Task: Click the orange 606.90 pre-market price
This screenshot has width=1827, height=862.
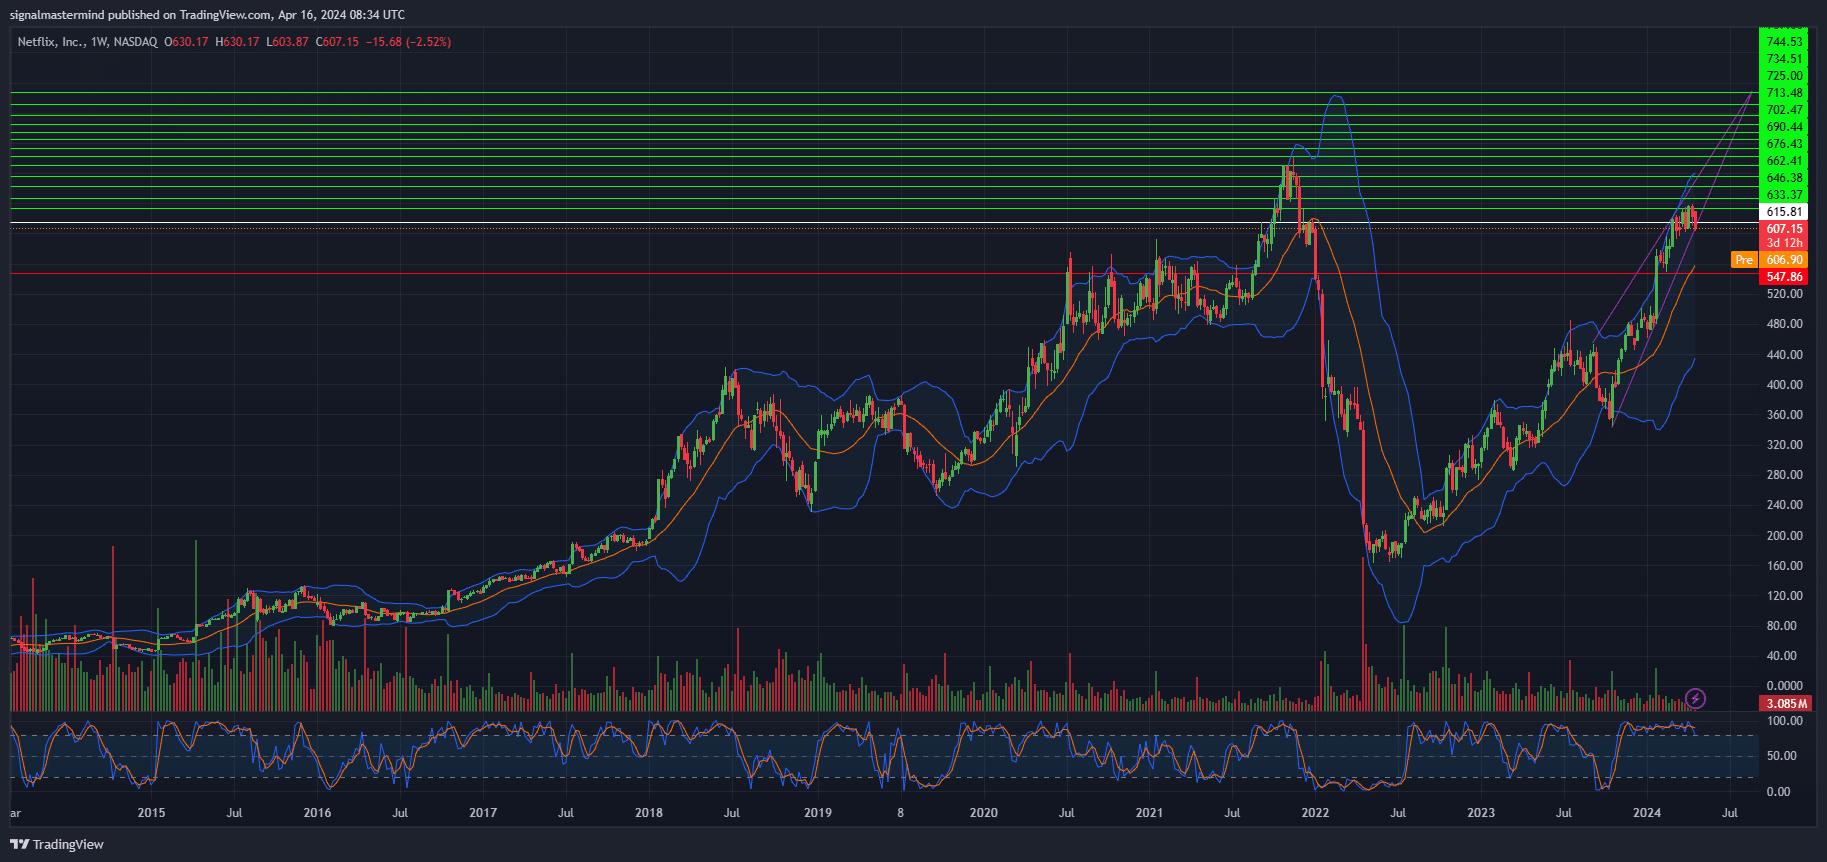Action: click(1784, 260)
